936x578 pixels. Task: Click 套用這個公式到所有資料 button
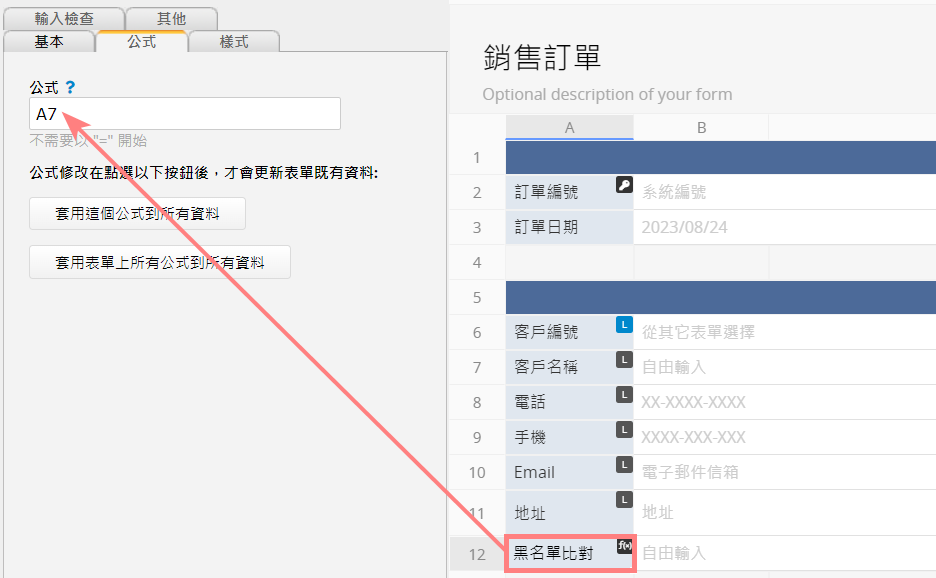coord(137,213)
